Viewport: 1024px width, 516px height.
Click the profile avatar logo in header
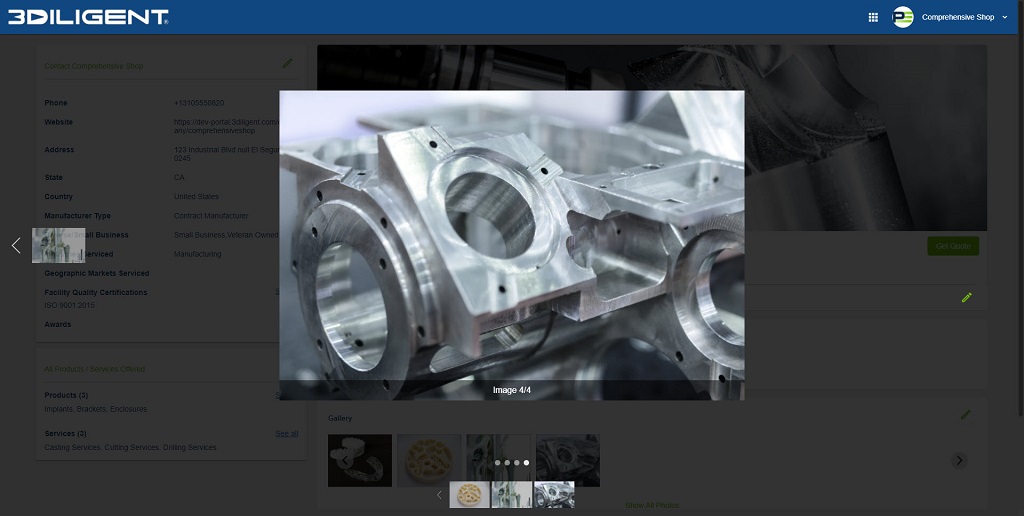(x=903, y=17)
